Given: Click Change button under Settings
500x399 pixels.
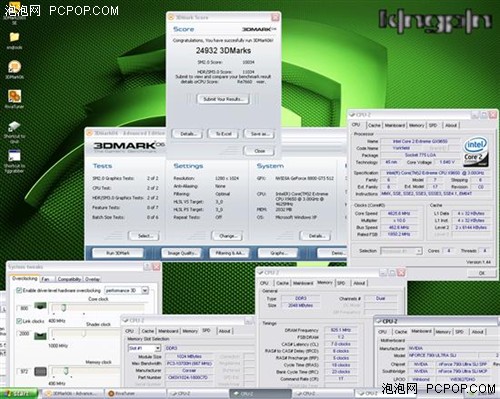Looking at the screenshot, I should coord(227,236).
